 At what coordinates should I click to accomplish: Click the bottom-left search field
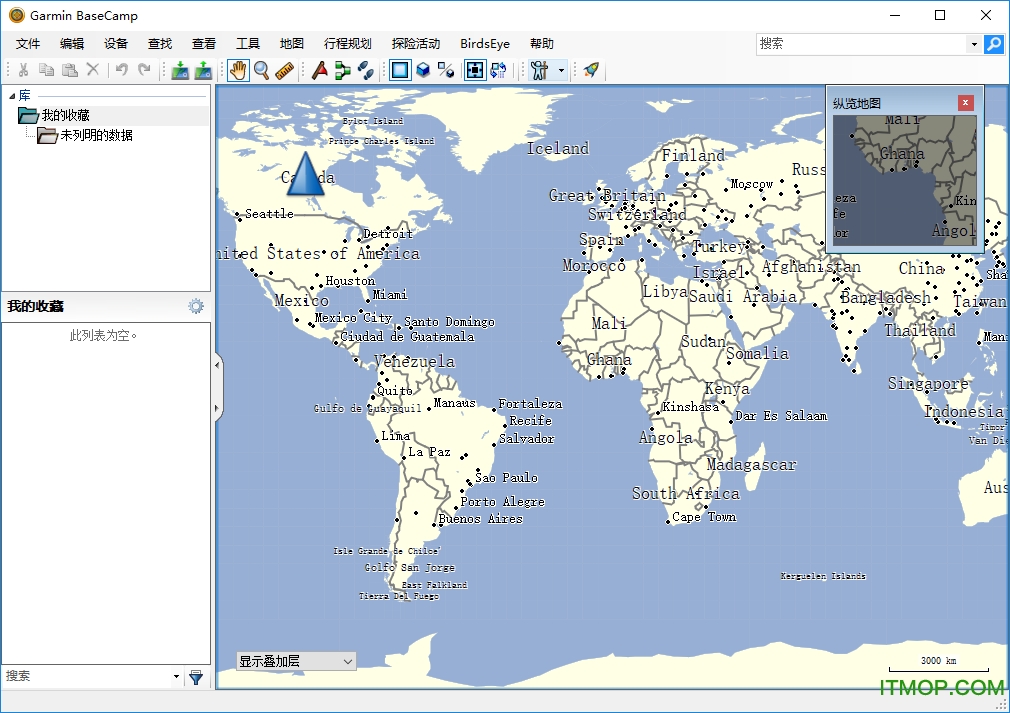click(87, 676)
